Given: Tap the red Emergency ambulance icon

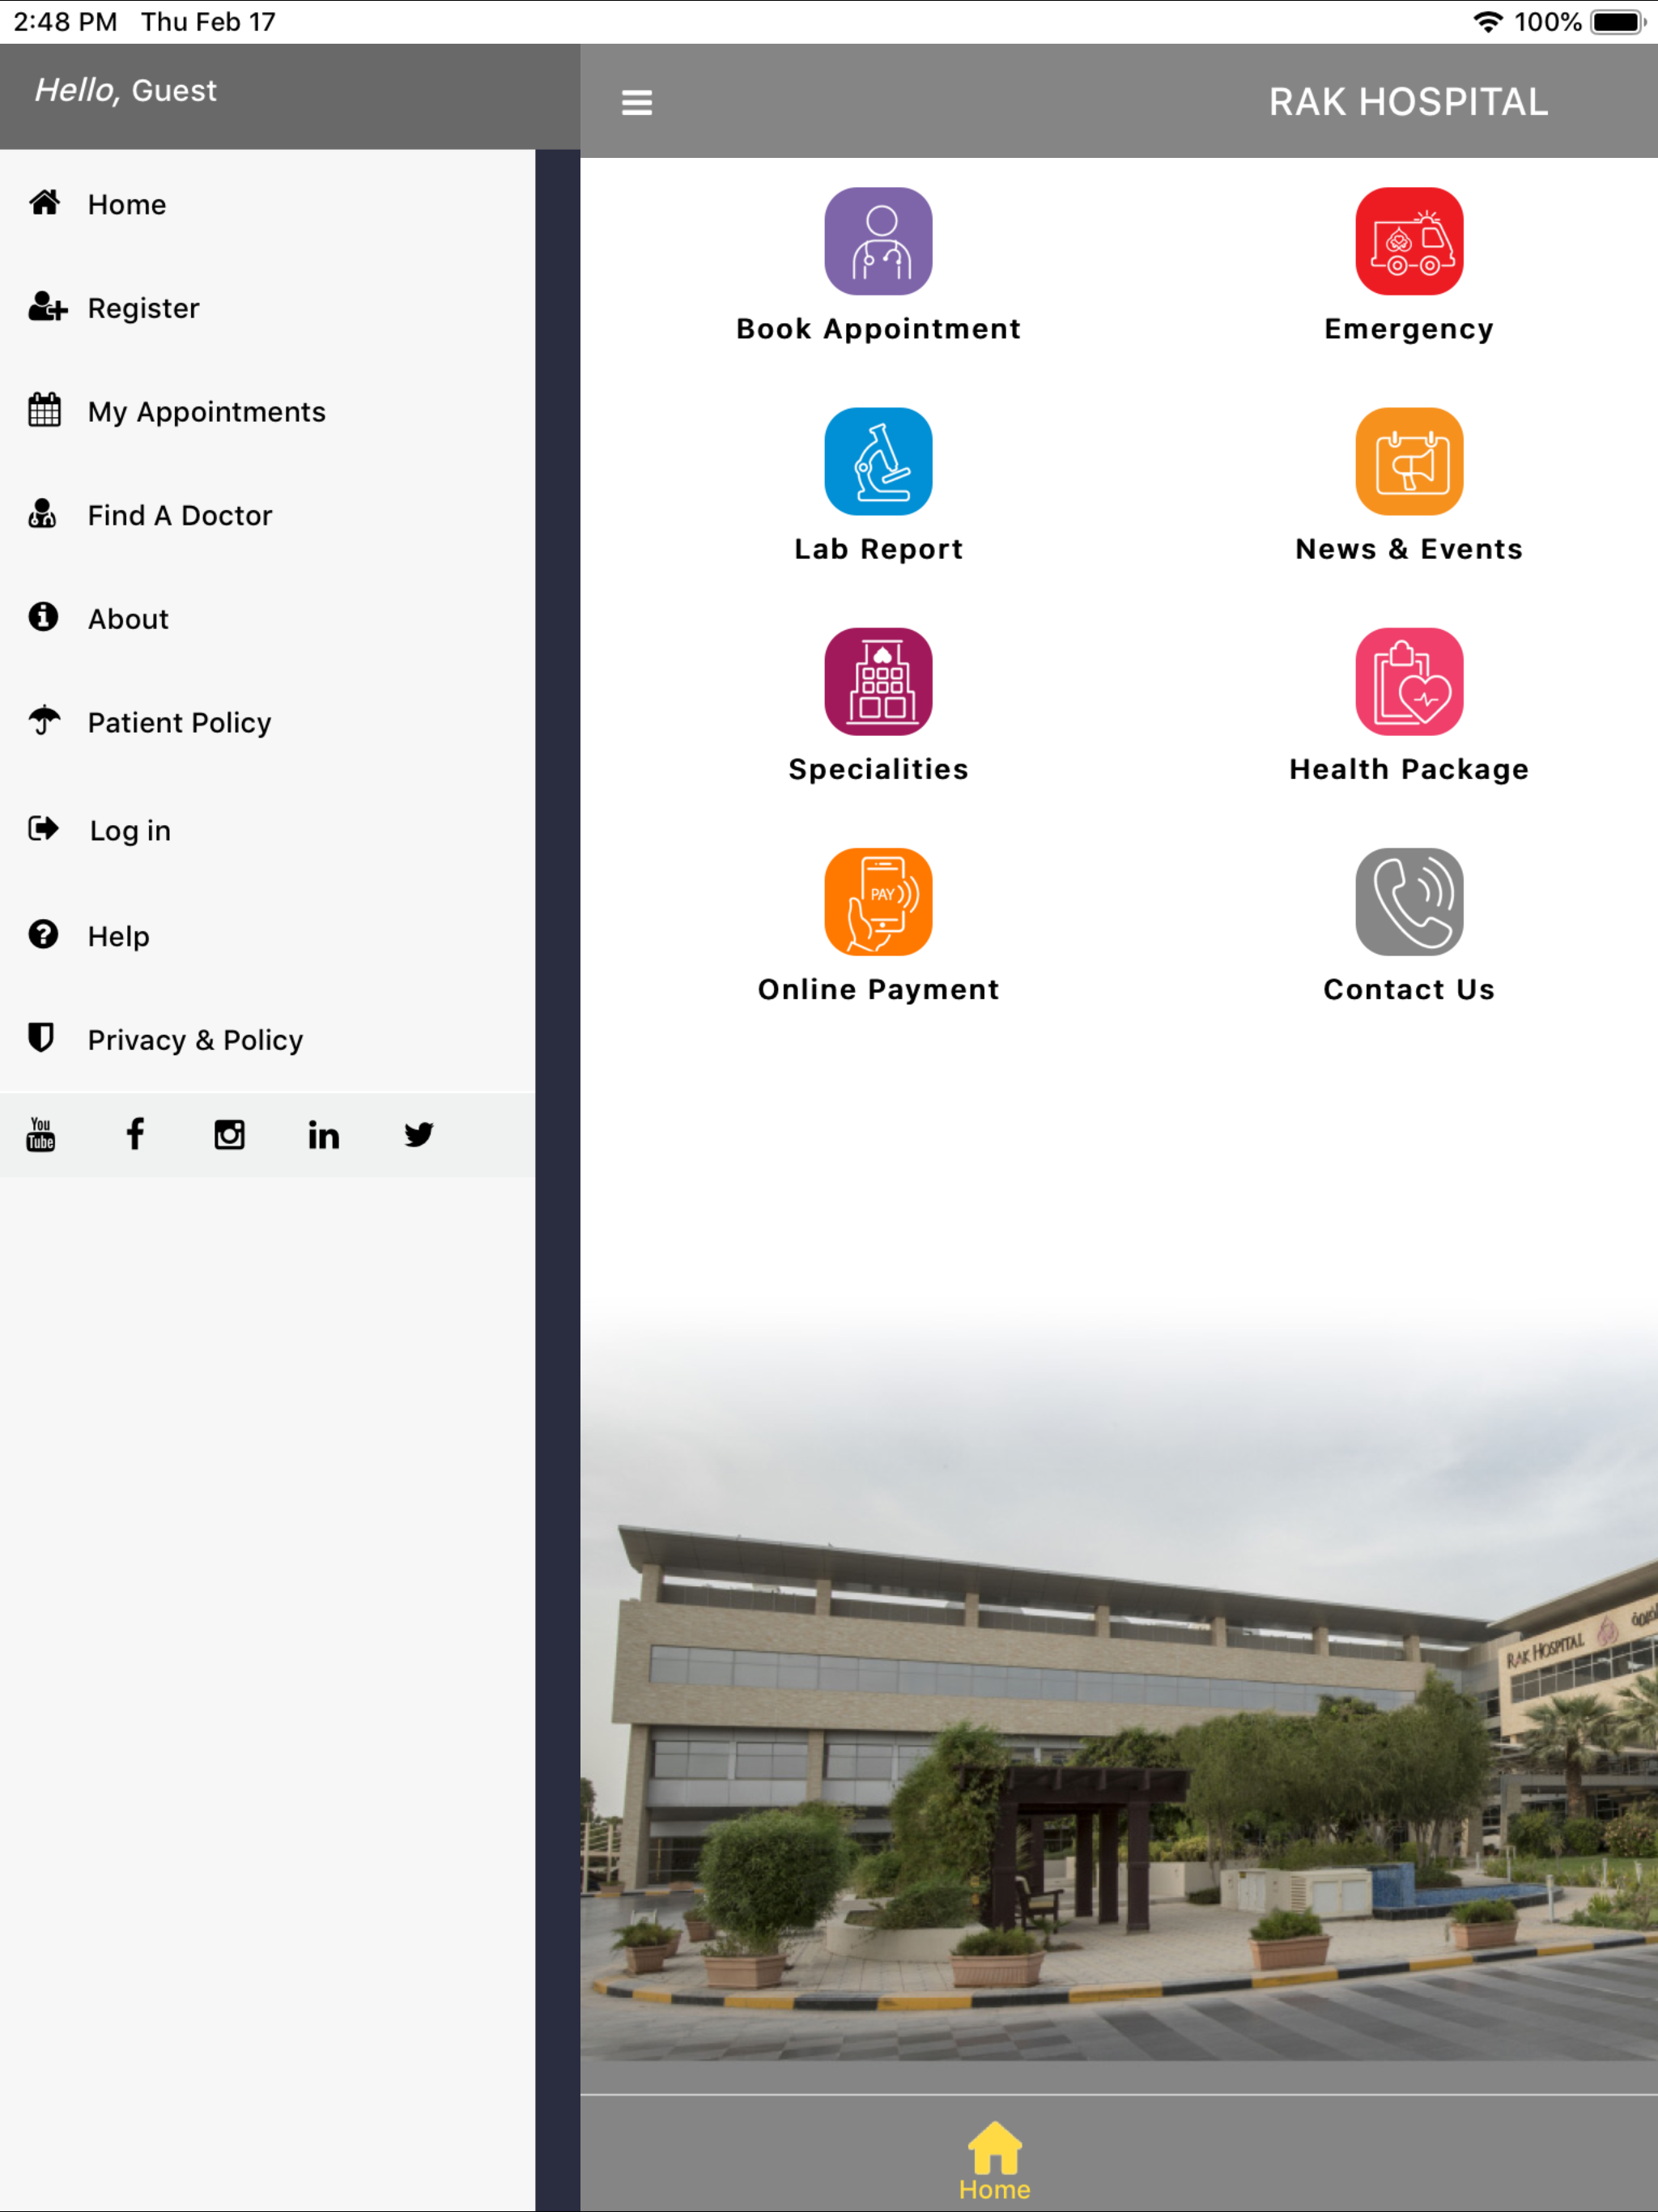Looking at the screenshot, I should coord(1409,241).
